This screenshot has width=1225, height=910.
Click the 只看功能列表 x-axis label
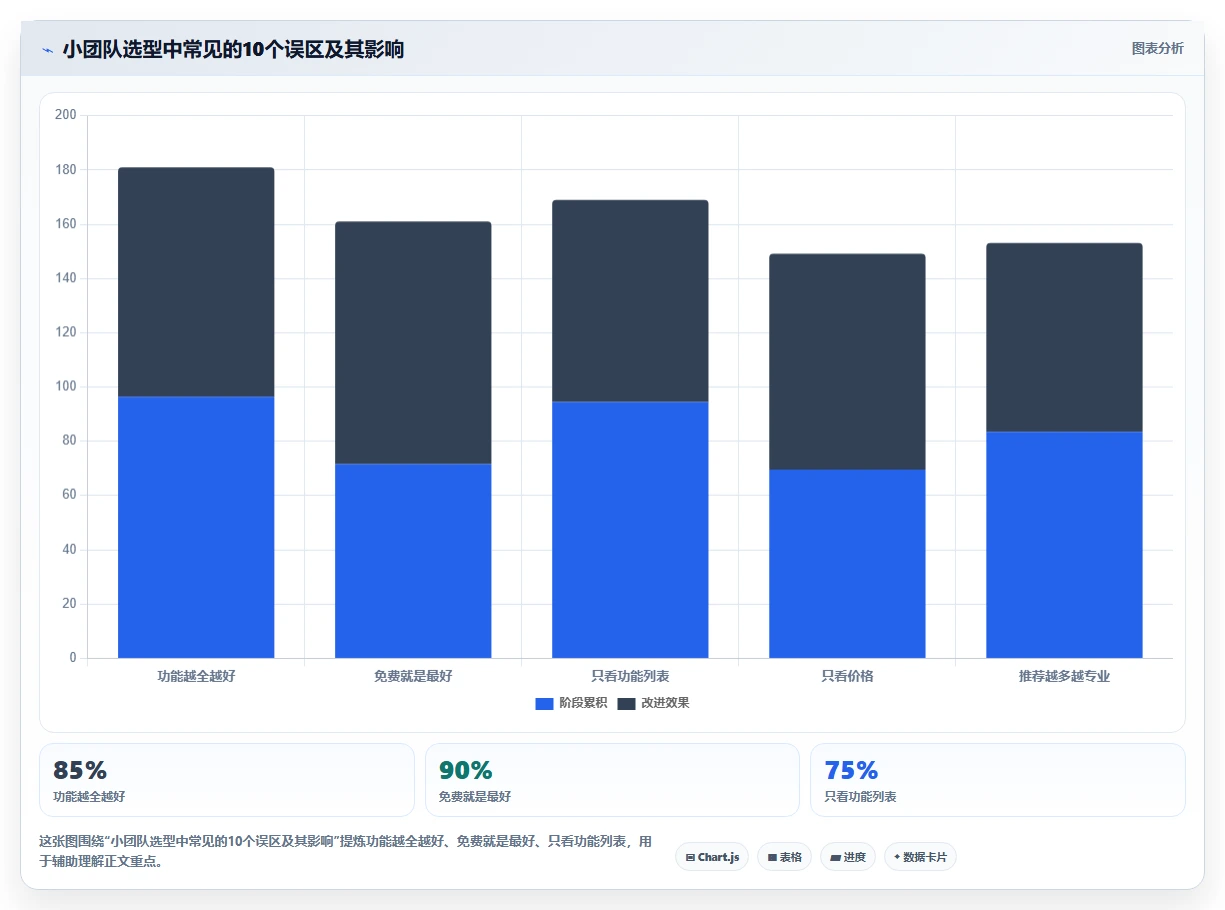(630, 676)
